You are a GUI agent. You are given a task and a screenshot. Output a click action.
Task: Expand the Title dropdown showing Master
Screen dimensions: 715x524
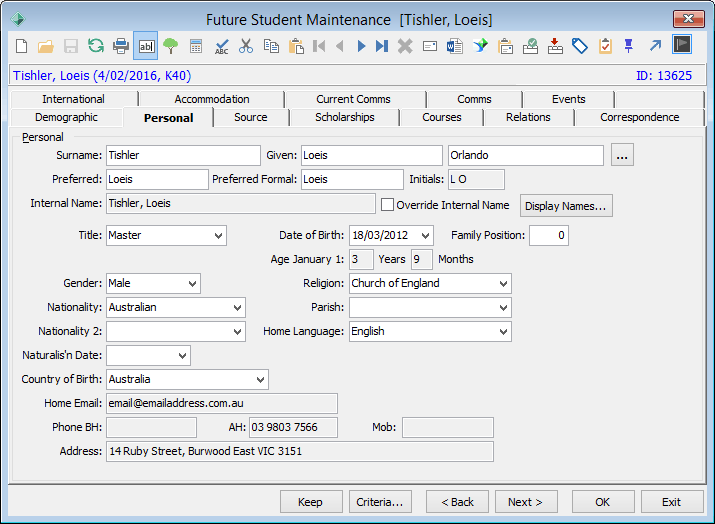218,236
